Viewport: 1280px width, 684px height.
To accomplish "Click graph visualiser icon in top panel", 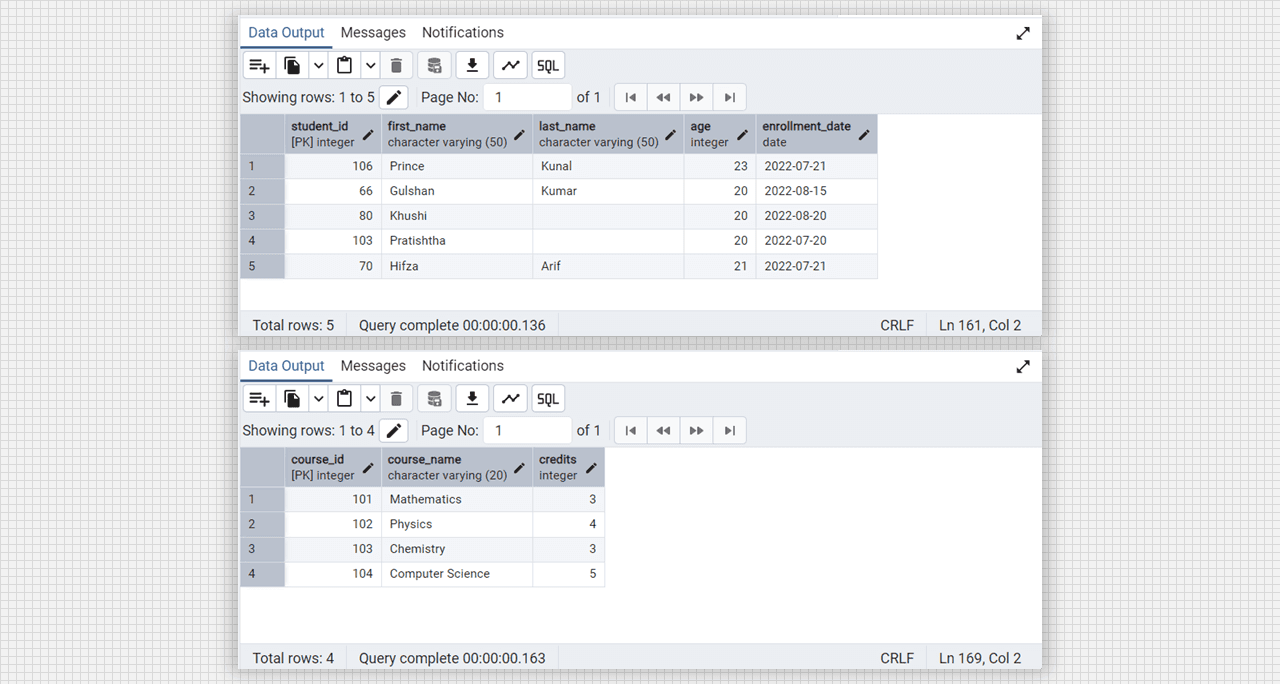I will coord(510,66).
